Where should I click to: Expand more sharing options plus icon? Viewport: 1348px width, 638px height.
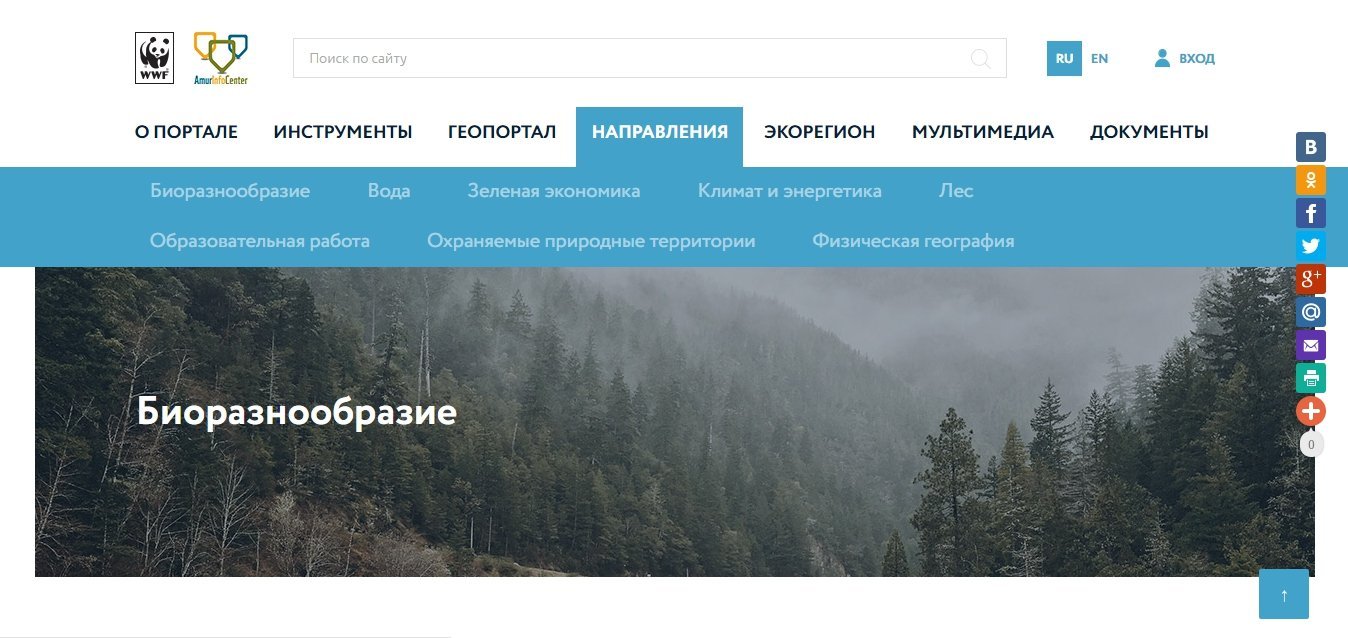pyautogui.click(x=1311, y=411)
